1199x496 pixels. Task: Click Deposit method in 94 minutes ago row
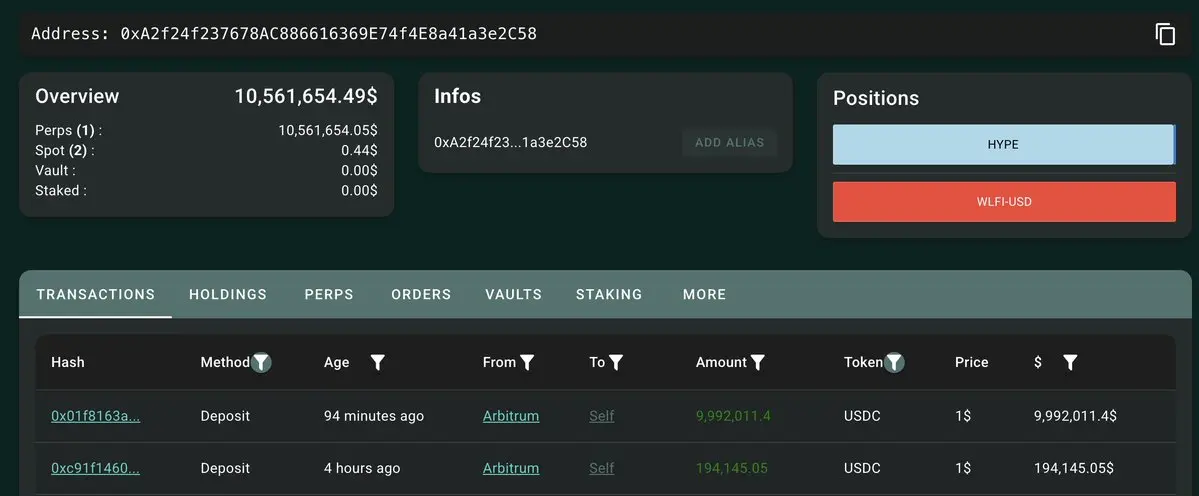coord(225,416)
